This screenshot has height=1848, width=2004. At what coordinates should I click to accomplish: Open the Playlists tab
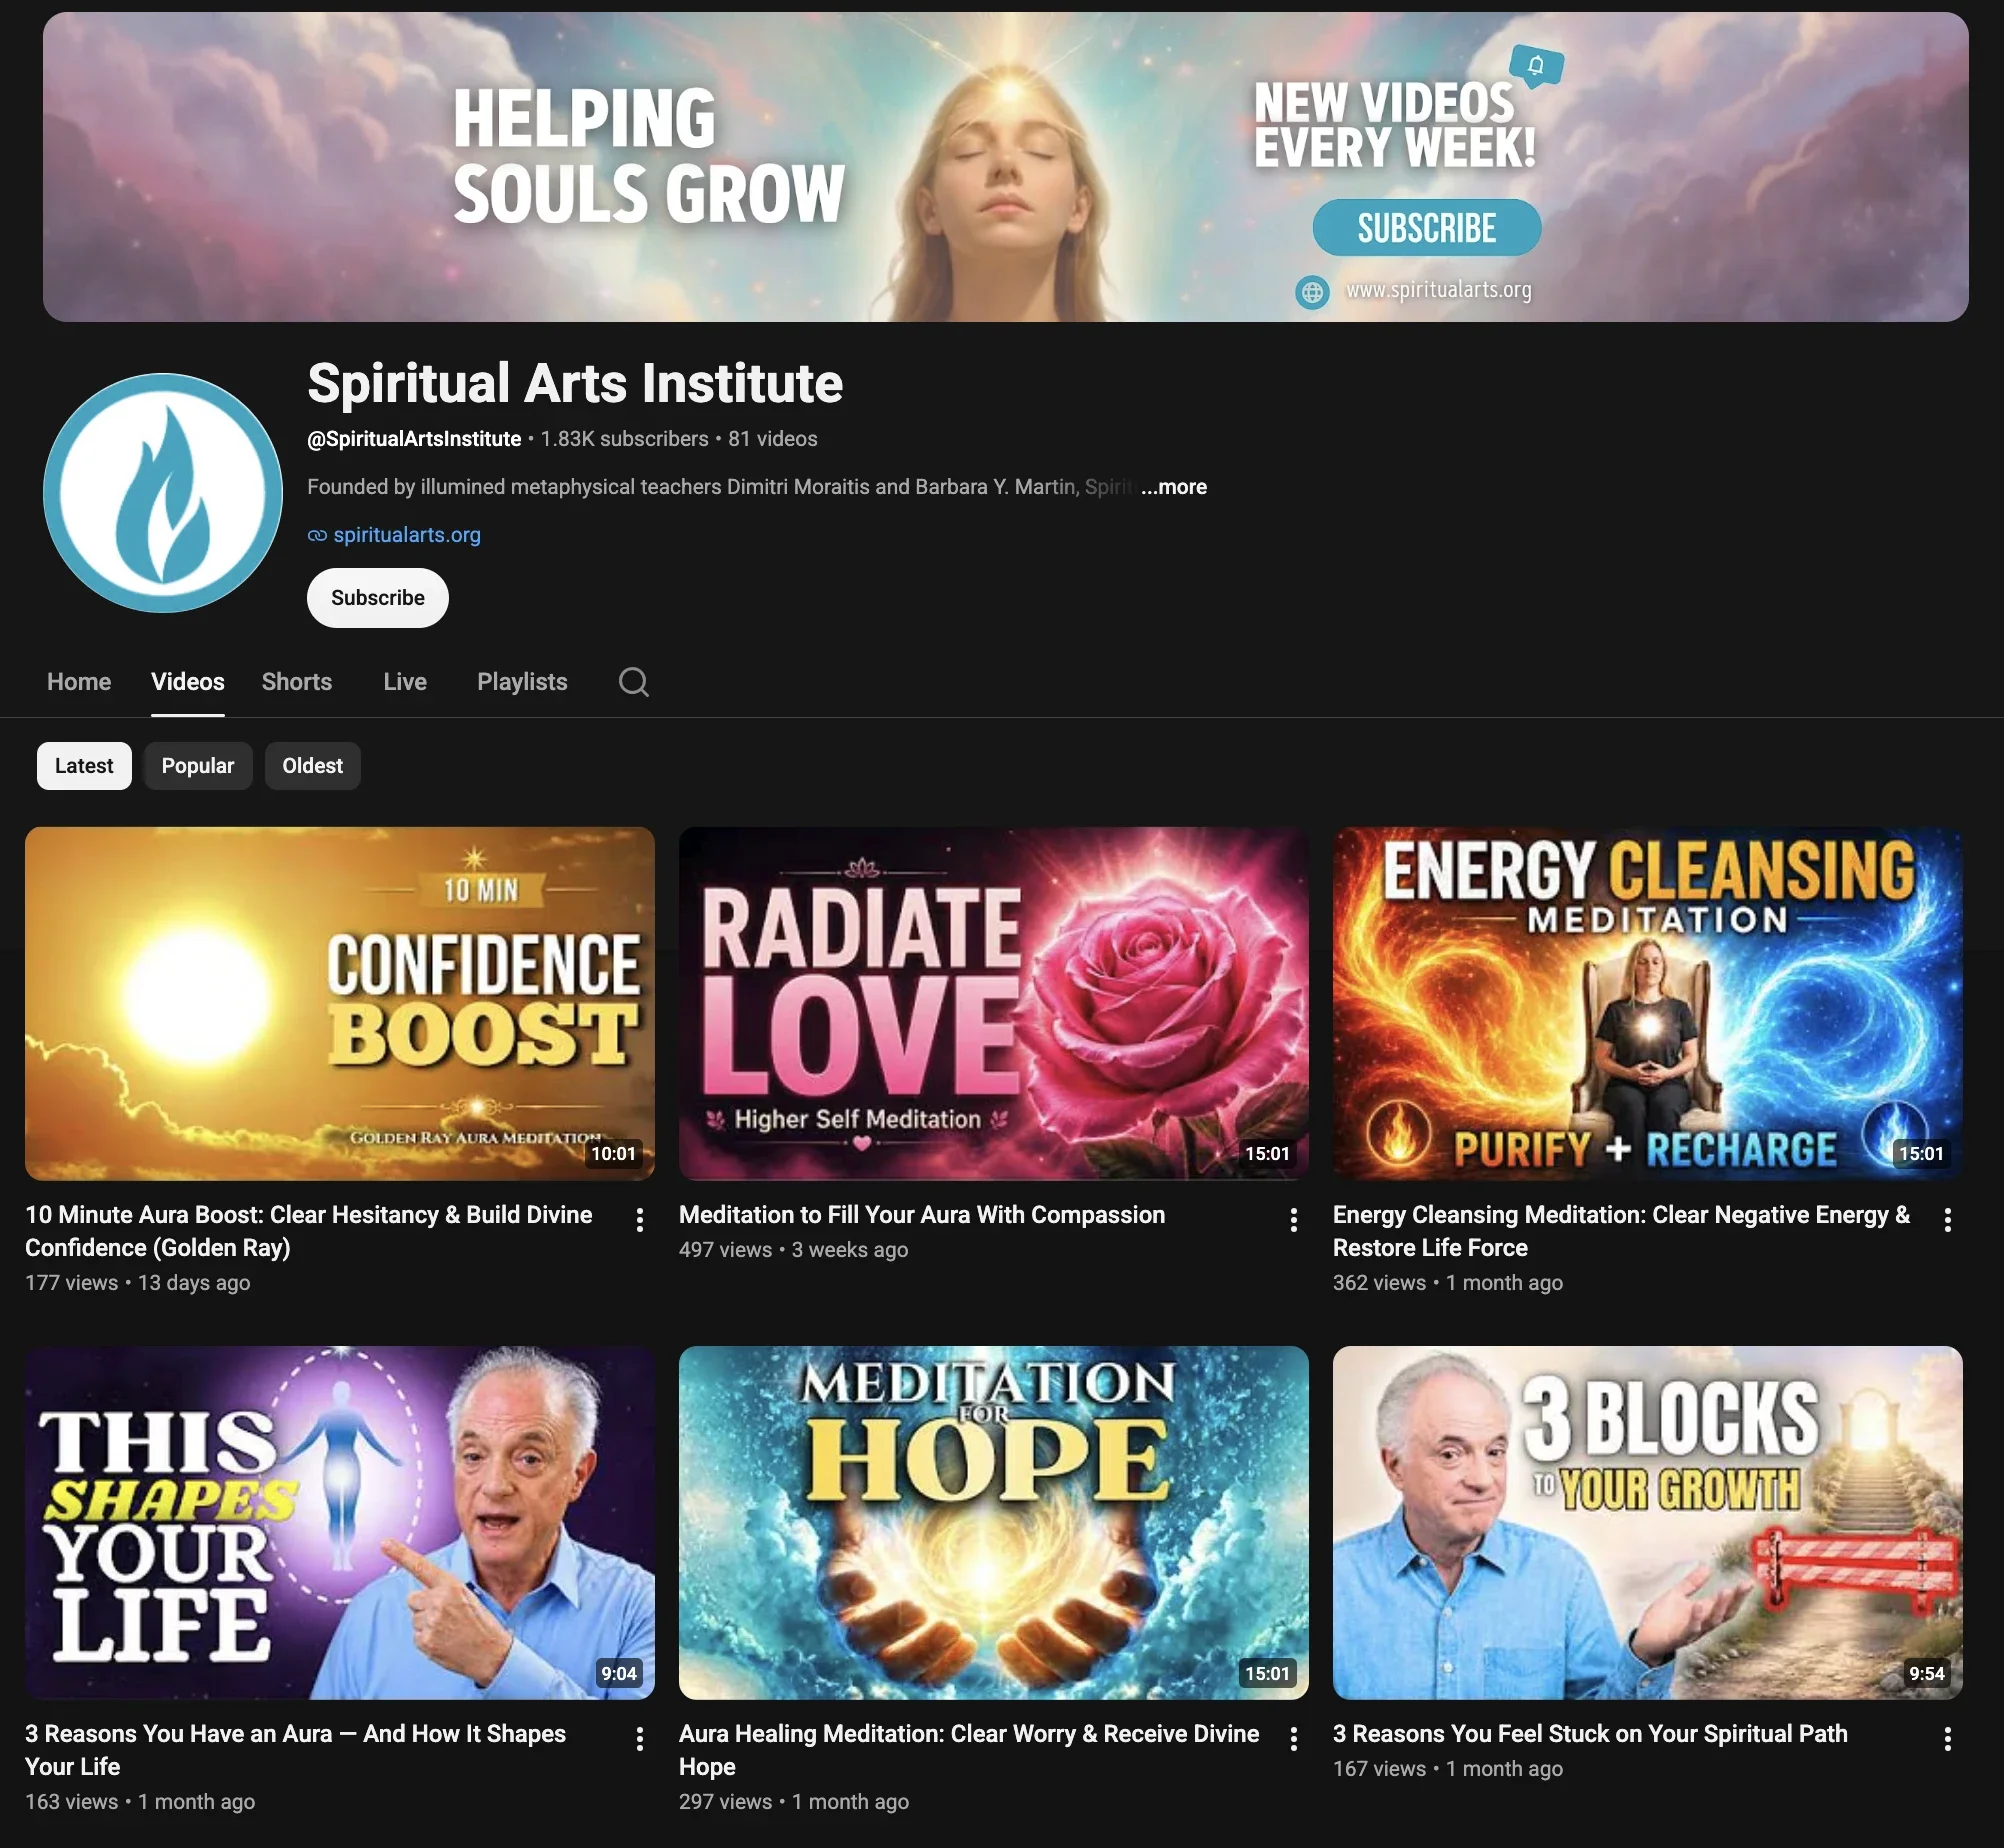coord(522,682)
